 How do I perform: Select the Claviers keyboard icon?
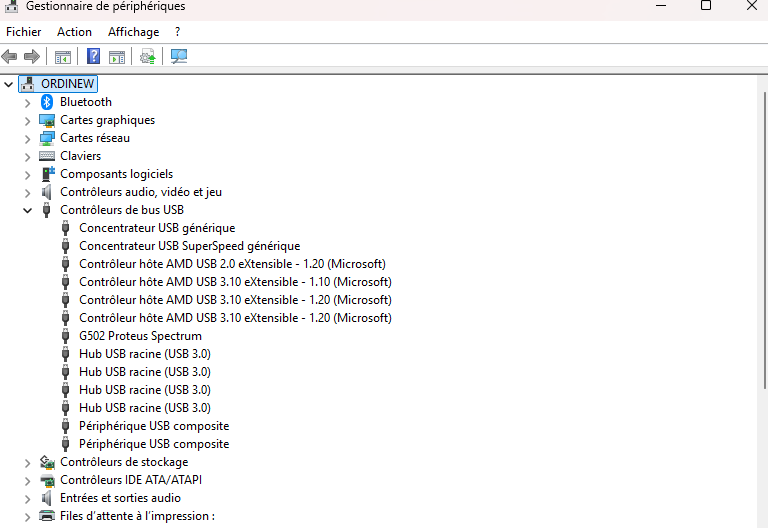[x=47, y=156]
